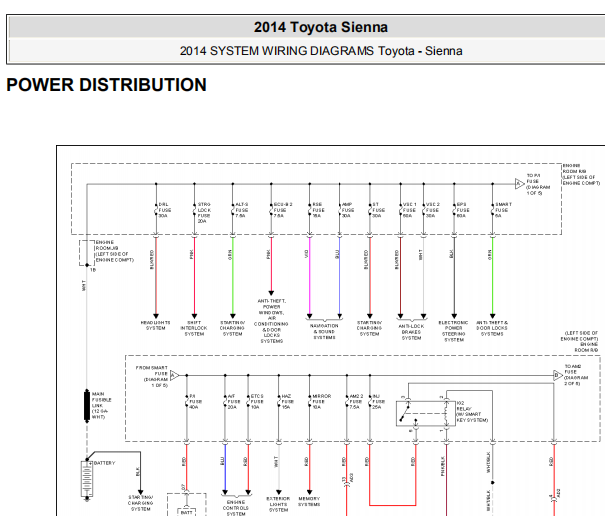This screenshot has height=516, width=605.
Task: Click the AM2 2 FUSE 7.5A label
Action: tap(356, 402)
